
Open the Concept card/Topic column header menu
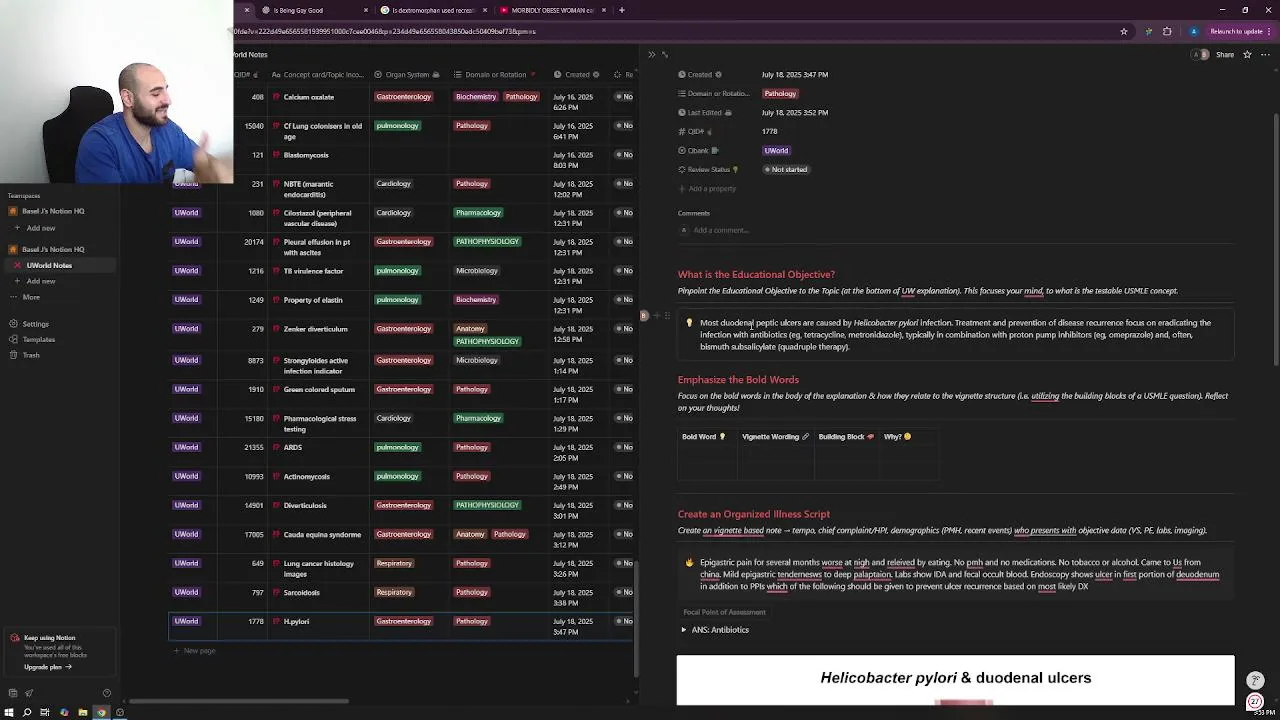[x=318, y=75]
